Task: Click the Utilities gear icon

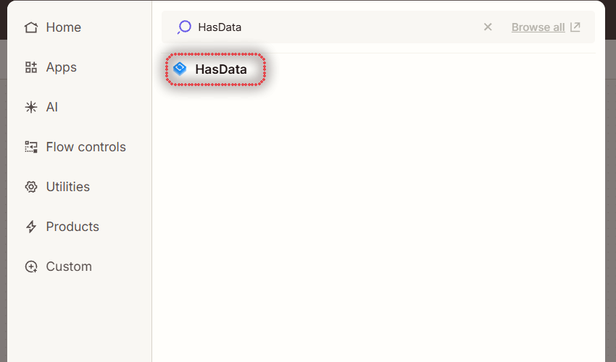Action: coord(31,187)
